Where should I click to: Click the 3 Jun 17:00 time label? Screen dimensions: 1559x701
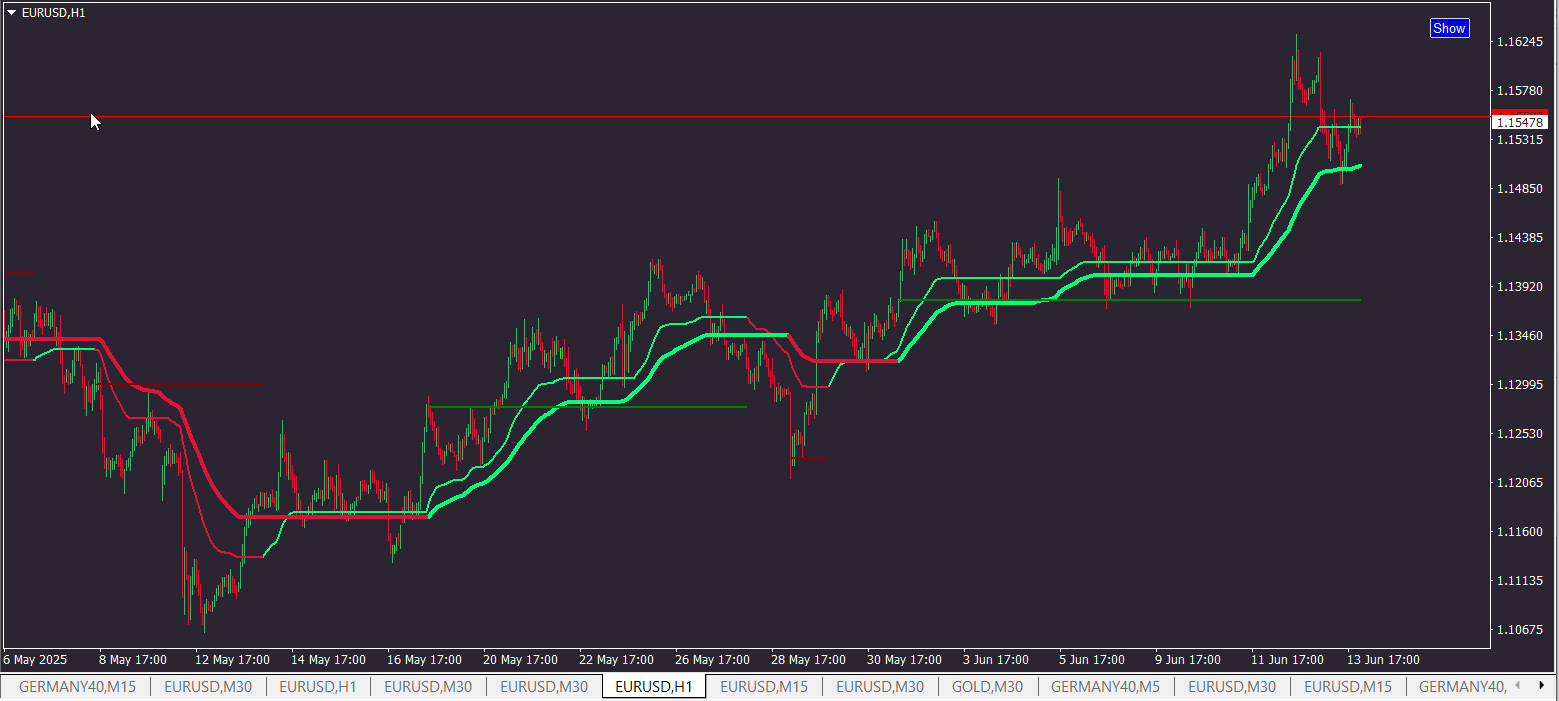coord(996,660)
